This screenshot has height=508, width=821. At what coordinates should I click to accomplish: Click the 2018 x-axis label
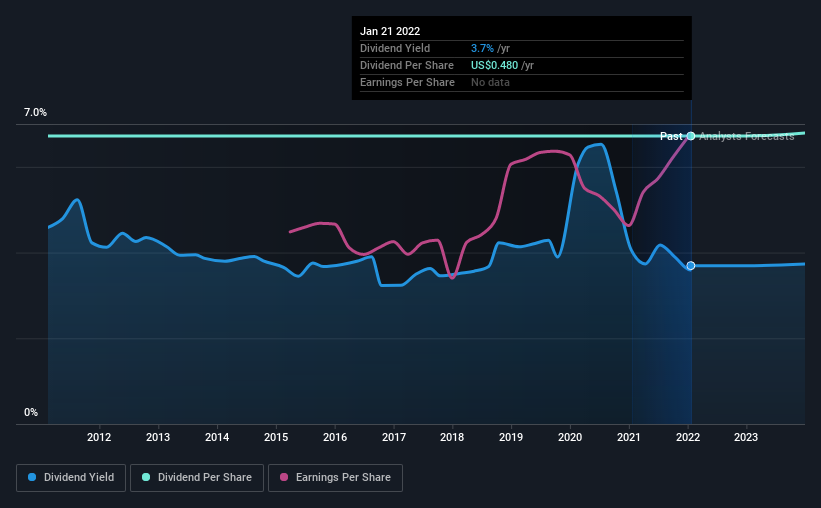coord(452,437)
